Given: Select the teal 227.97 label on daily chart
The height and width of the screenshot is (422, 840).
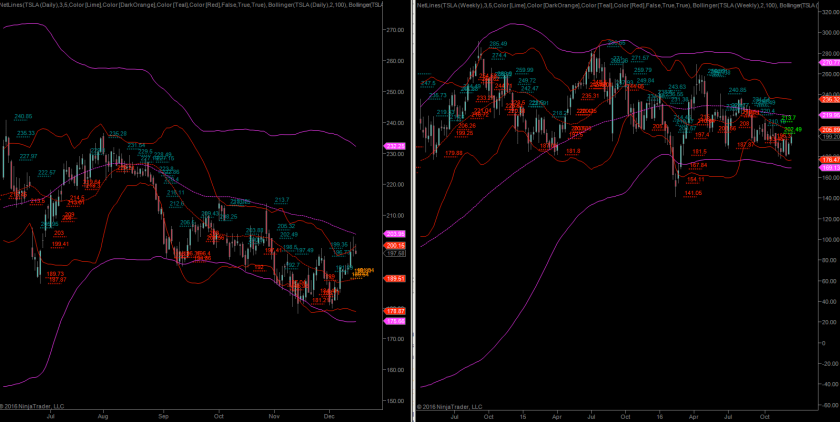Looking at the screenshot, I should (28, 156).
